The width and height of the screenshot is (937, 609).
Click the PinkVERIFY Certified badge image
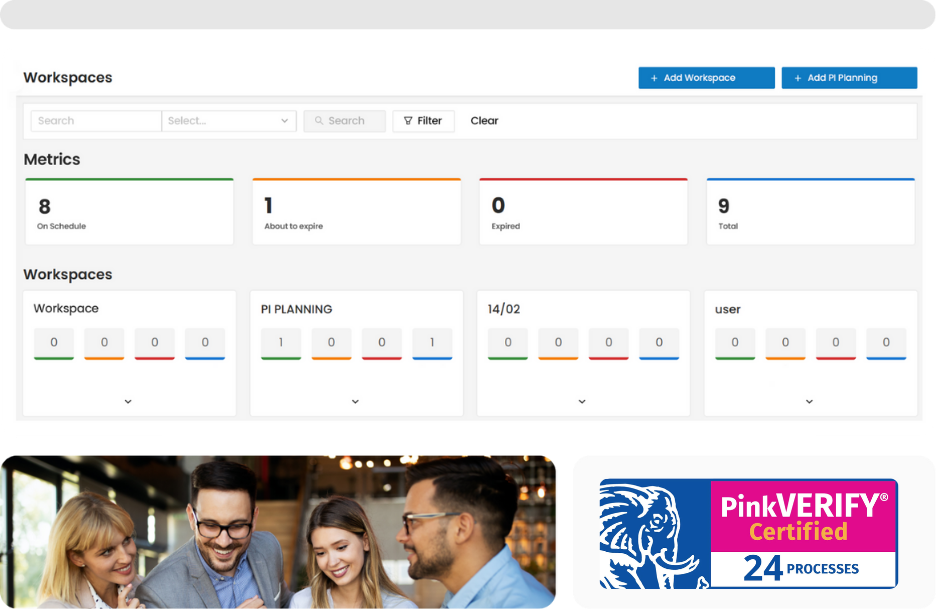[748, 533]
